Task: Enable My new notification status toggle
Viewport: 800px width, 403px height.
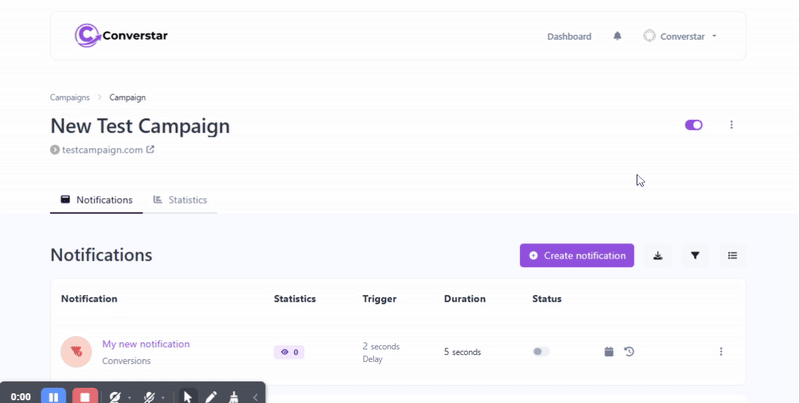Action: tap(541, 352)
